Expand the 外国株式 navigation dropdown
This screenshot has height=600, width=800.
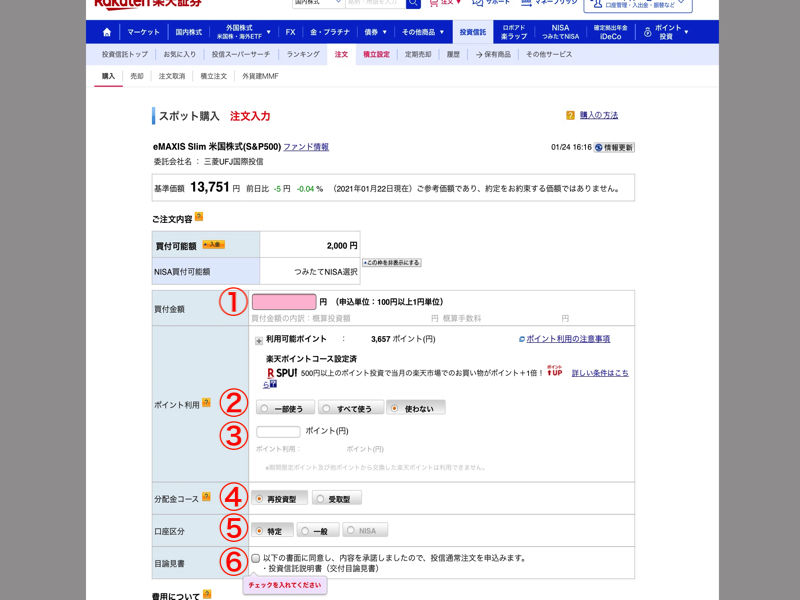click(x=241, y=32)
